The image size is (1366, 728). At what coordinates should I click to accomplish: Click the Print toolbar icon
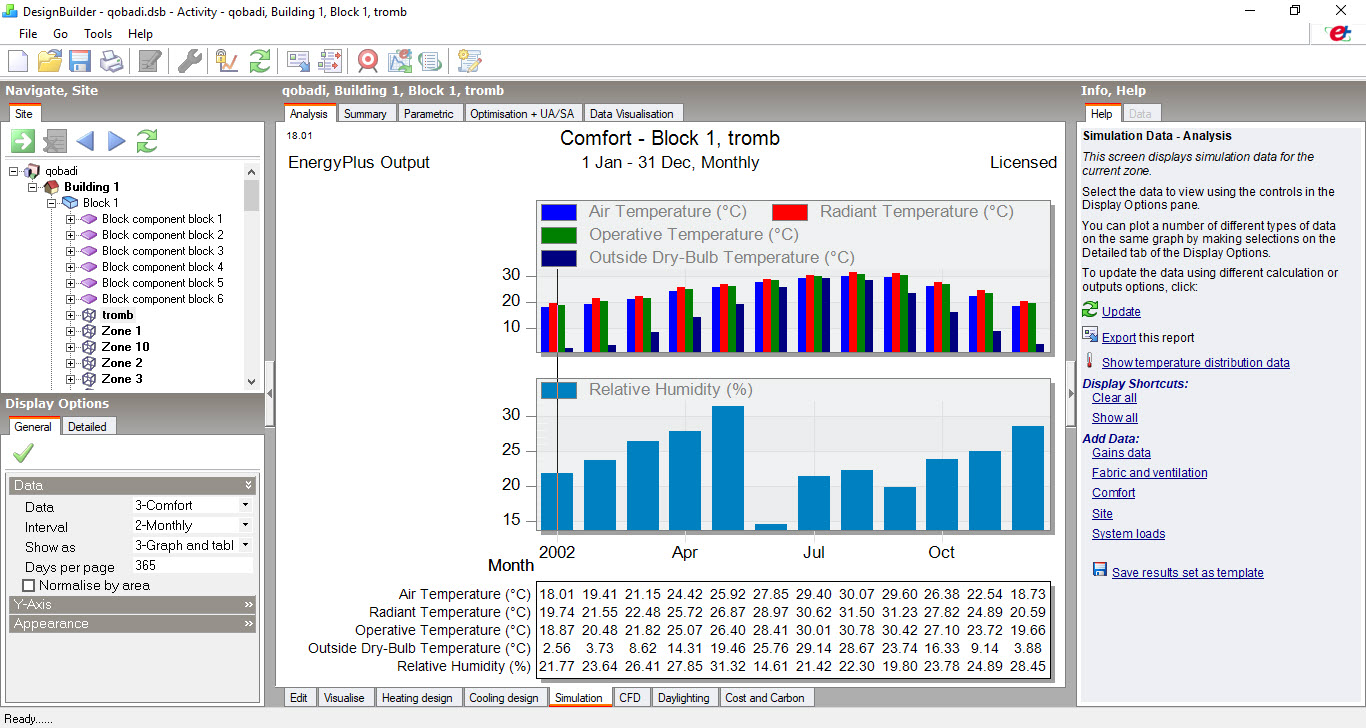click(111, 61)
